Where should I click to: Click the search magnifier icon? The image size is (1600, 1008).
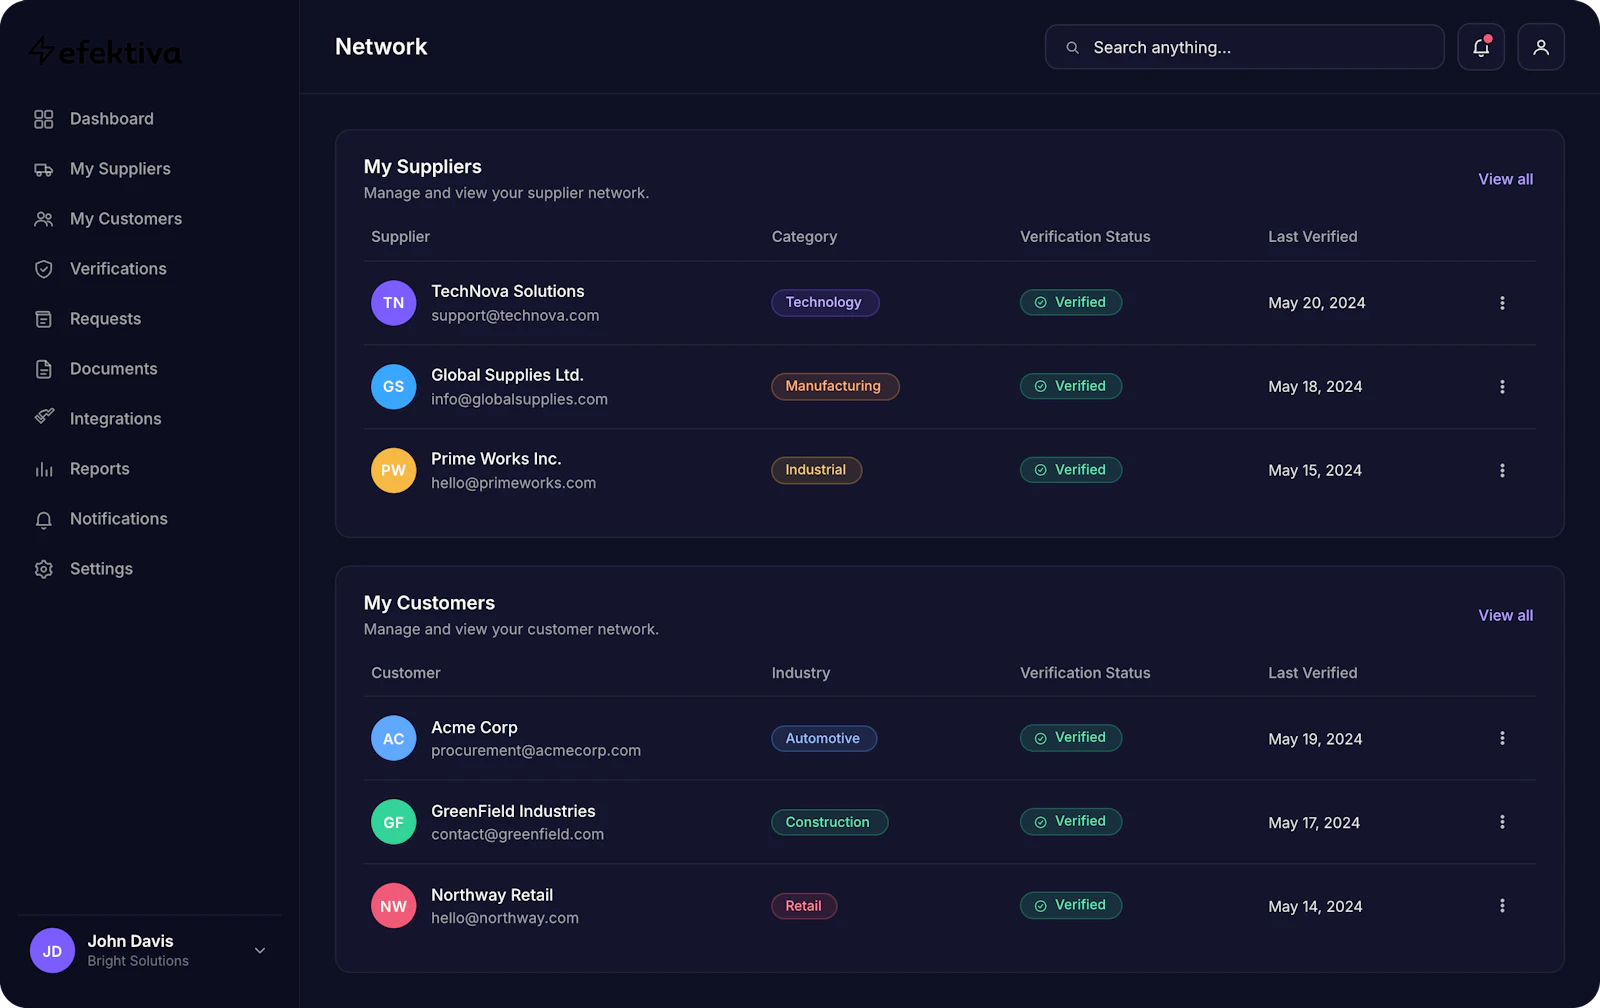click(x=1072, y=48)
